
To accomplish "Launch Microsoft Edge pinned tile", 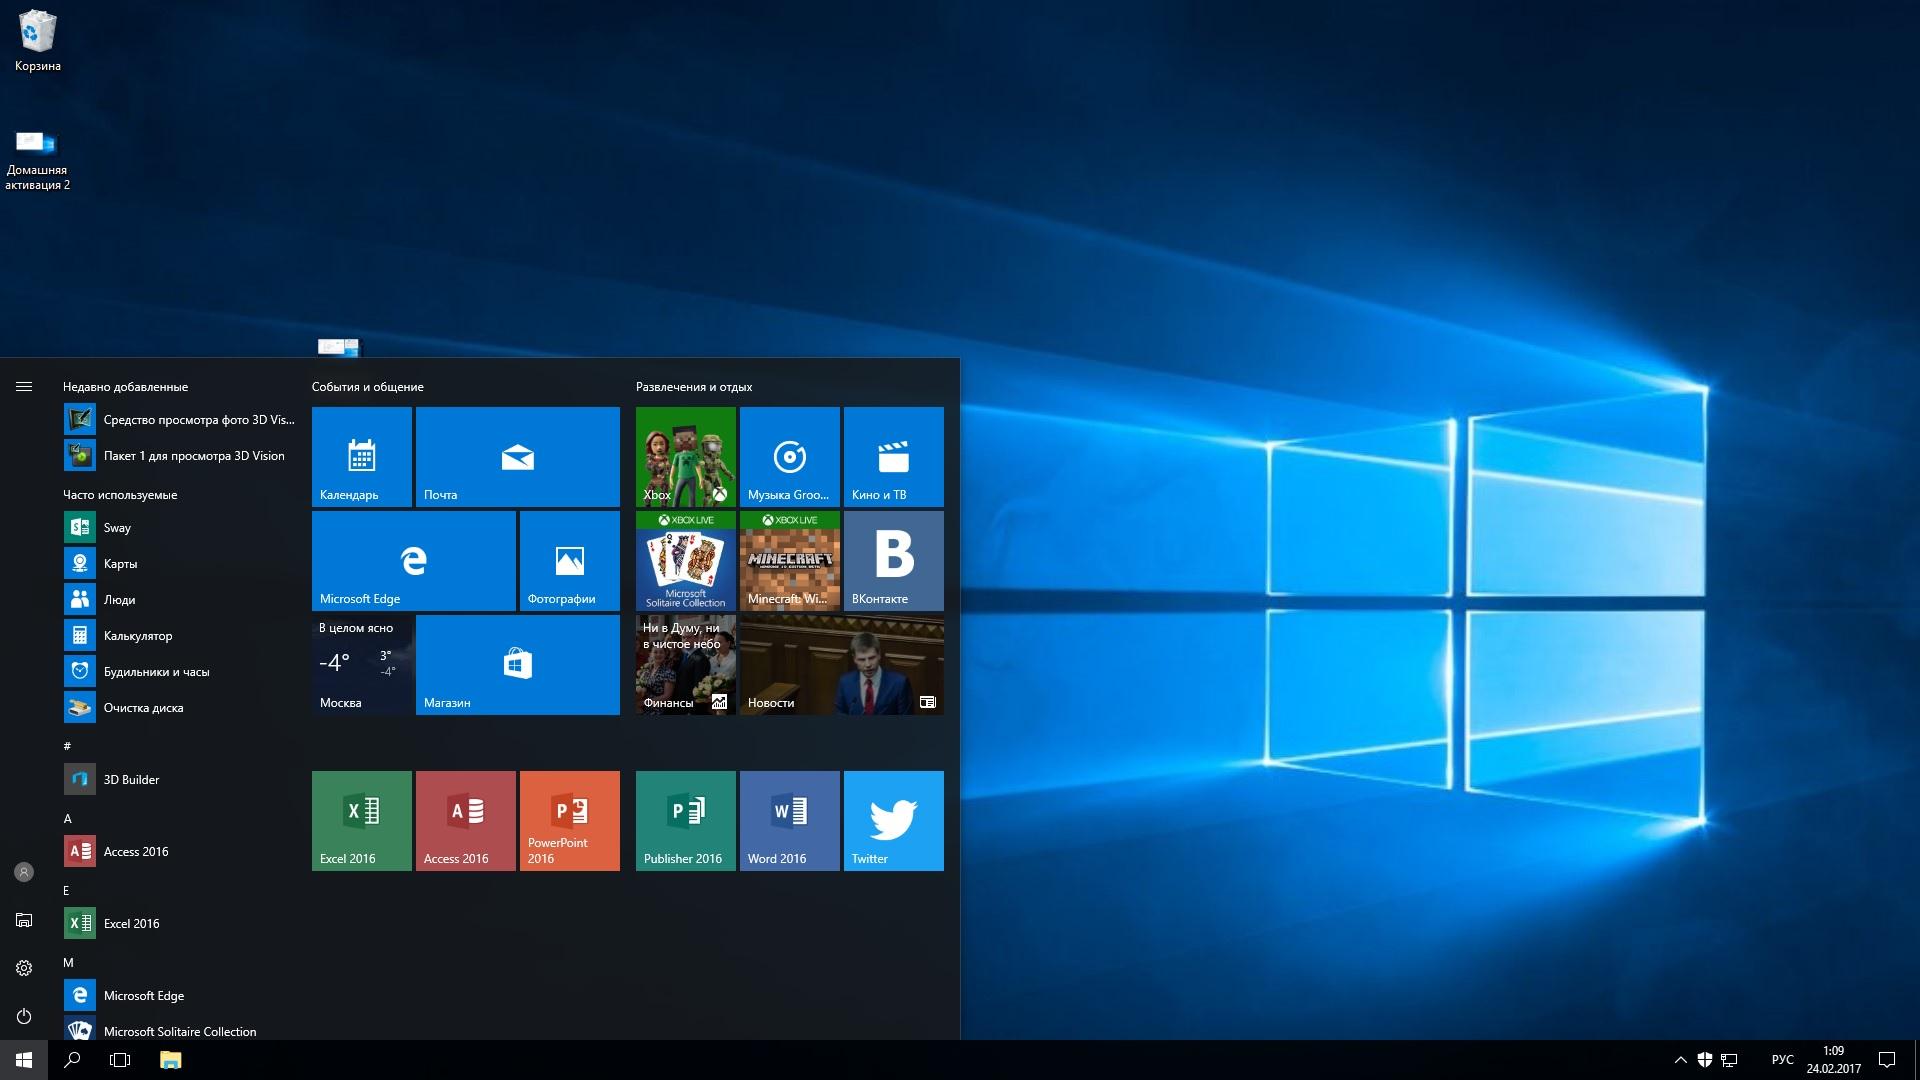I will coord(413,560).
